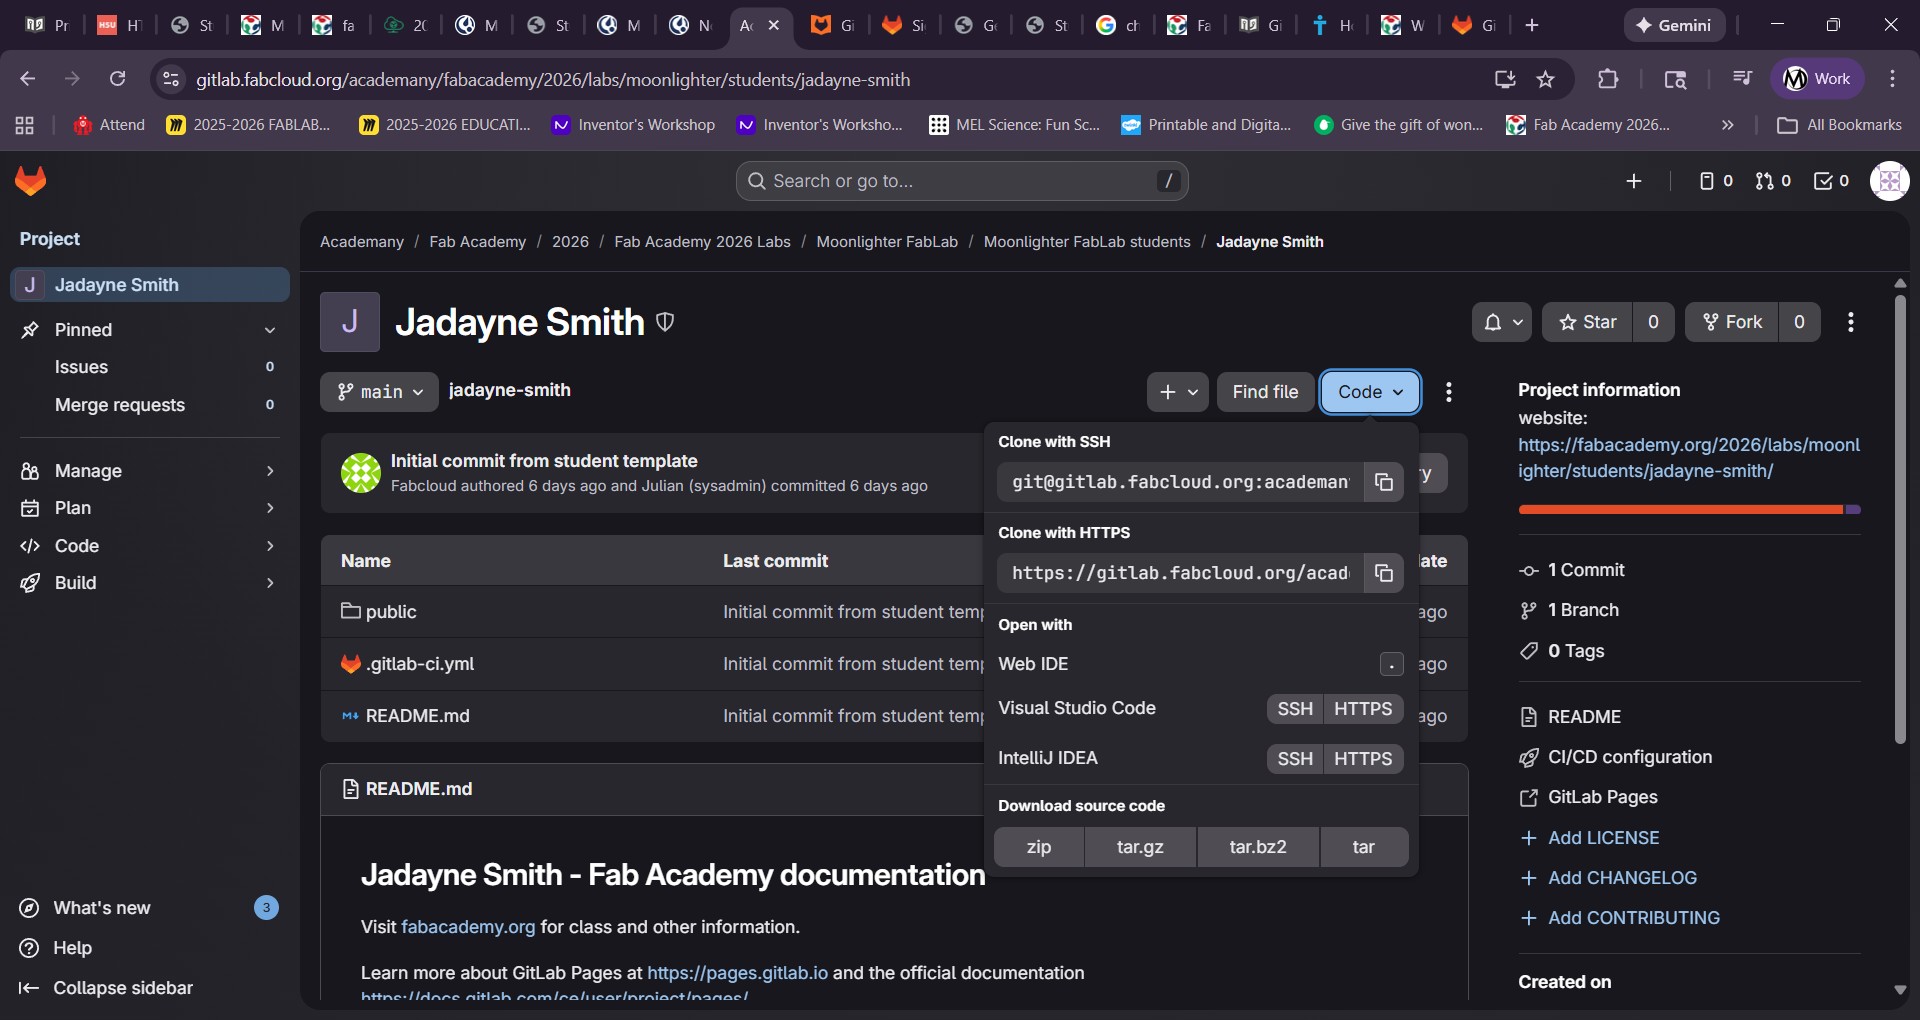Open the browser extensions puzzle icon
Image resolution: width=1920 pixels, height=1020 pixels.
pos(1608,79)
